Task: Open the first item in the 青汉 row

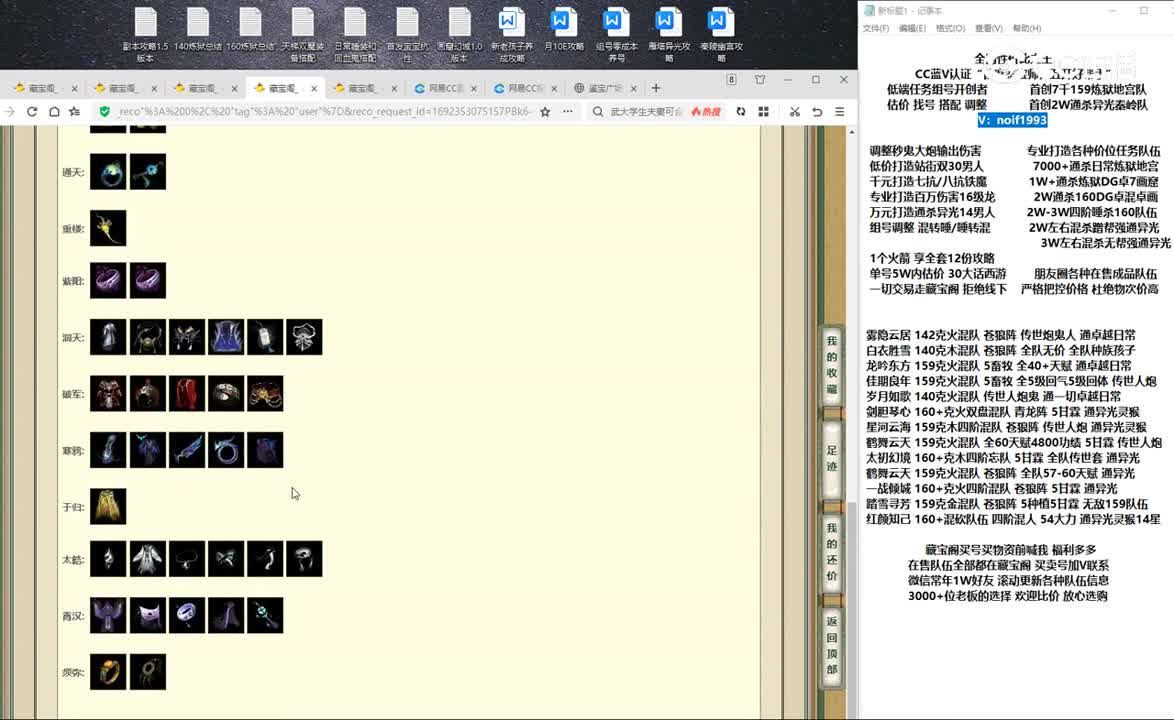Action: (x=108, y=615)
